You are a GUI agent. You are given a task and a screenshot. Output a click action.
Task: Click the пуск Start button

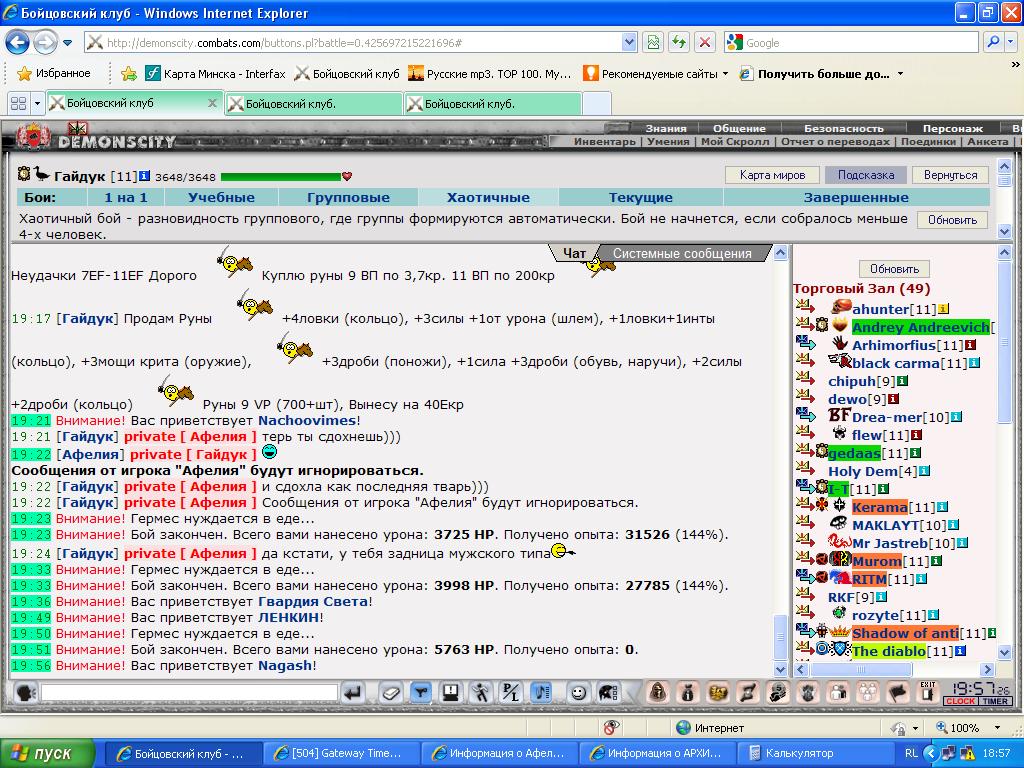[47, 753]
